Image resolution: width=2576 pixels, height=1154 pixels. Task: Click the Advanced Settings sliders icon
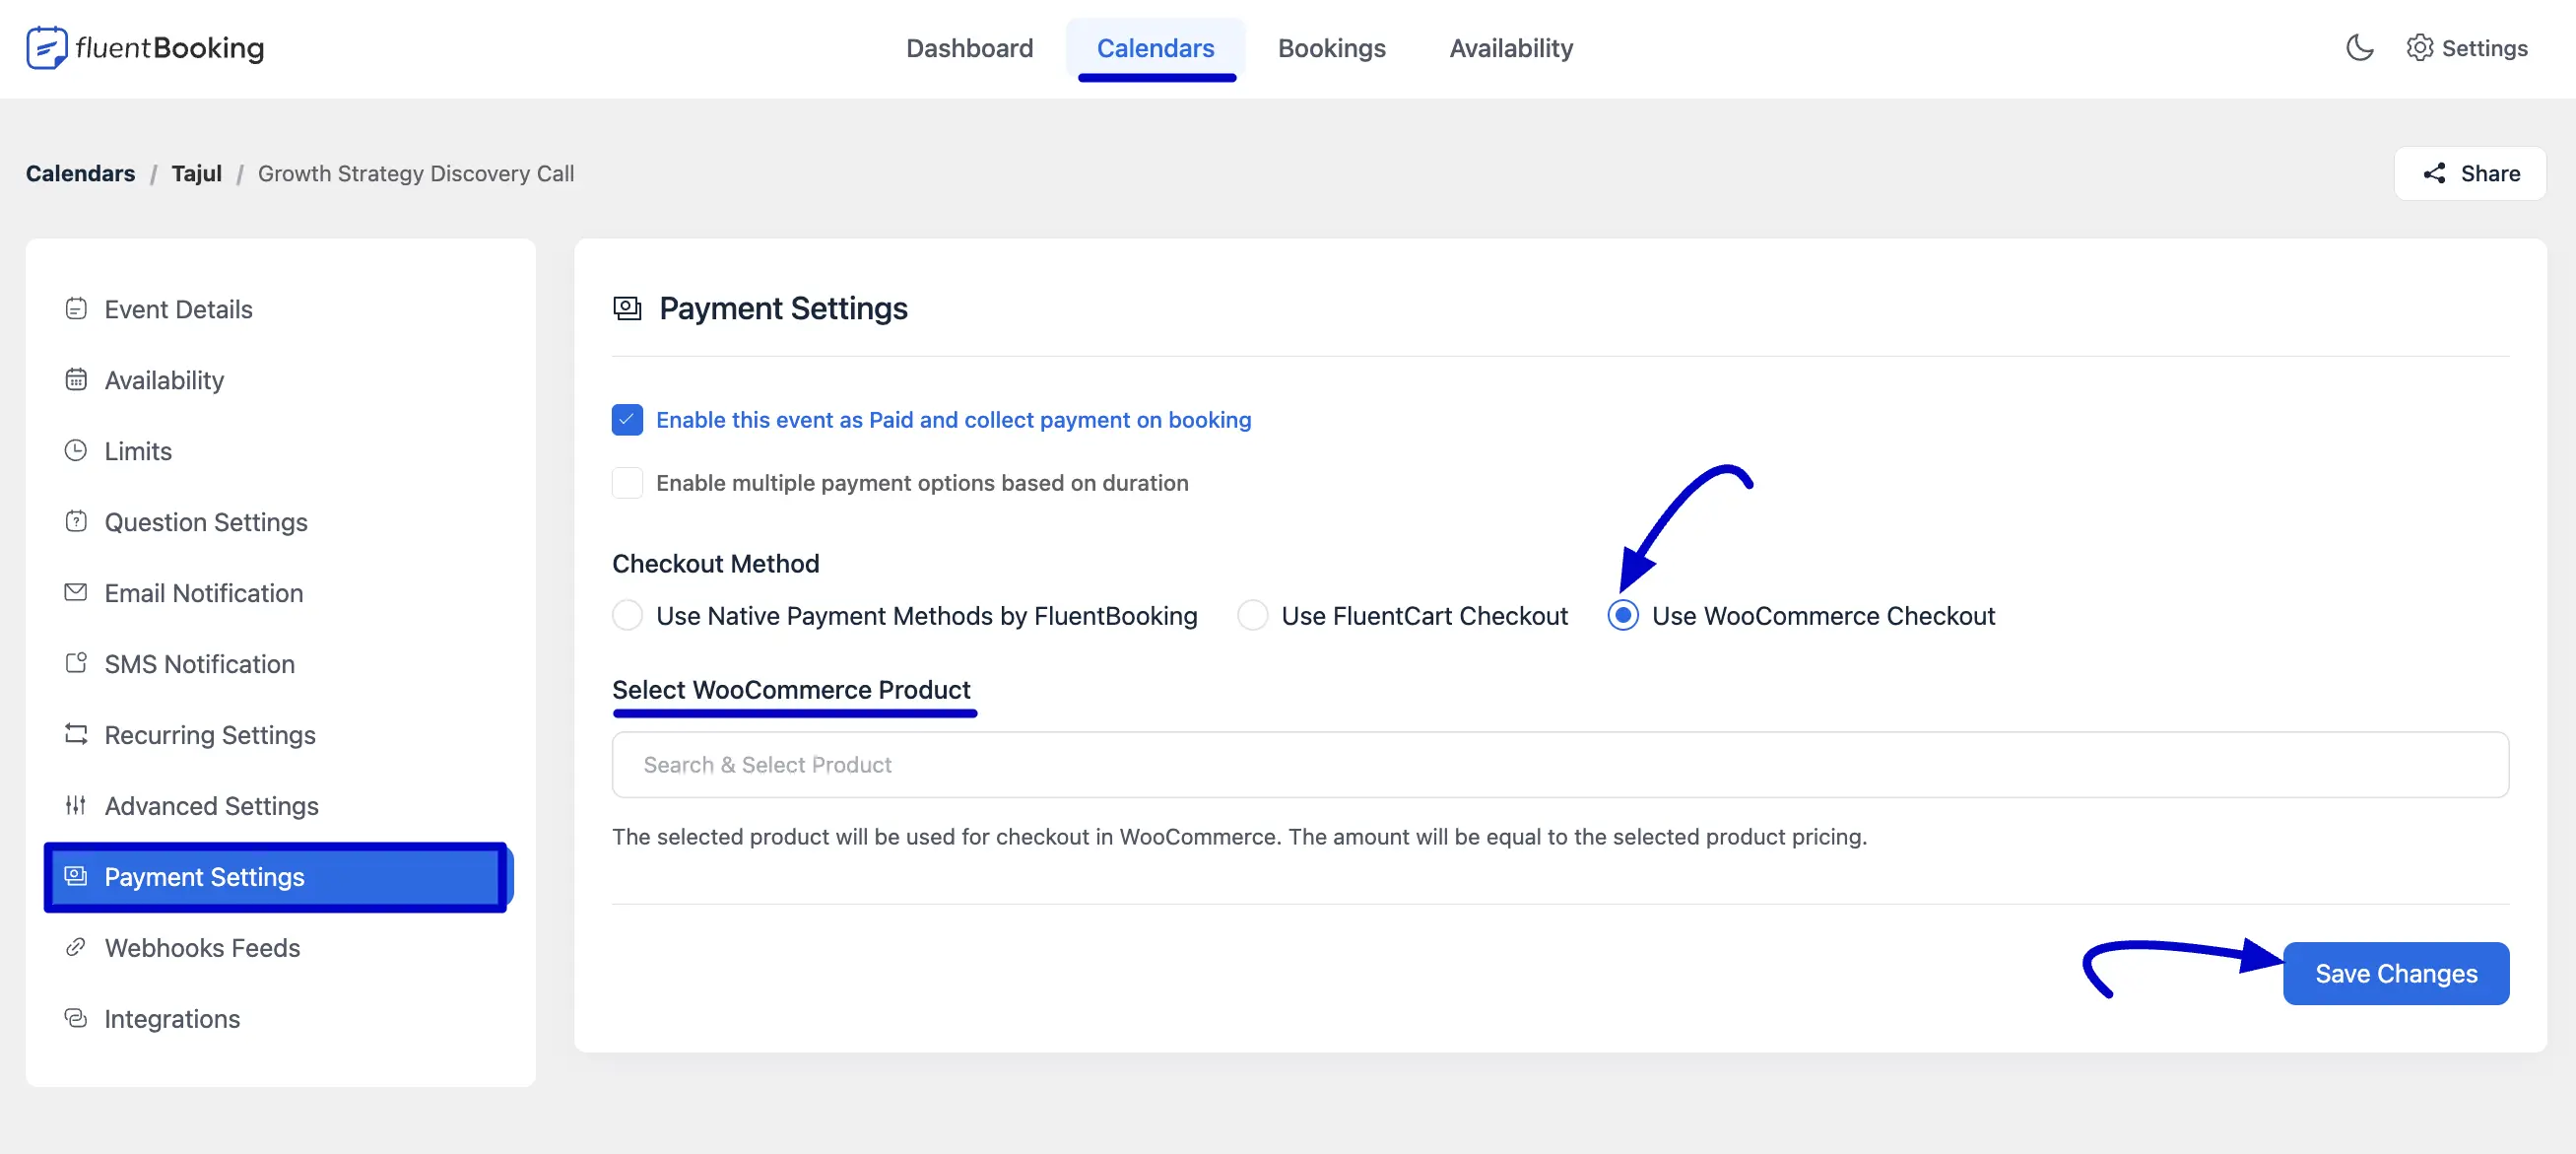pyautogui.click(x=76, y=806)
